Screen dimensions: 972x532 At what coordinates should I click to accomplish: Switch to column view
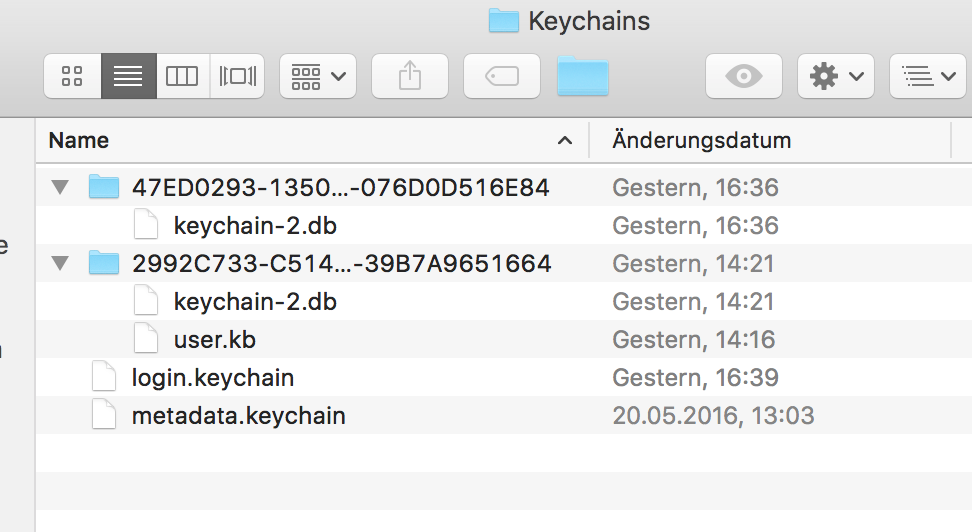[x=182, y=76]
